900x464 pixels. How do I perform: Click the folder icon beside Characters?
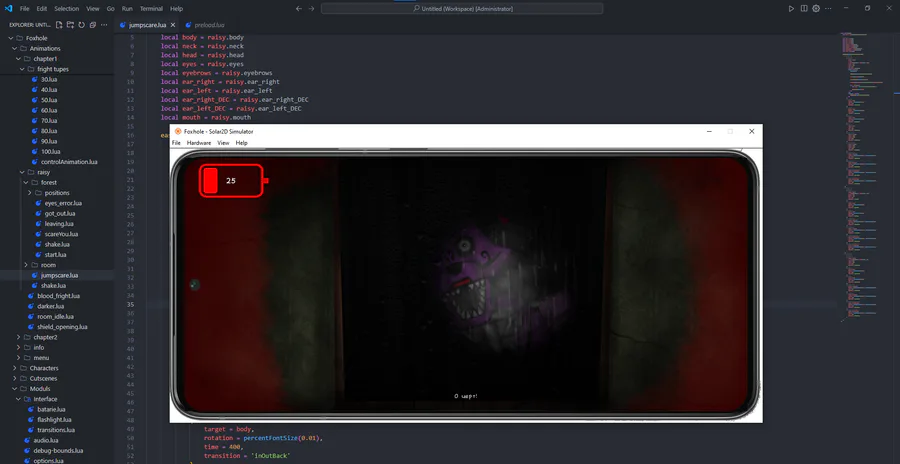tap(24, 368)
